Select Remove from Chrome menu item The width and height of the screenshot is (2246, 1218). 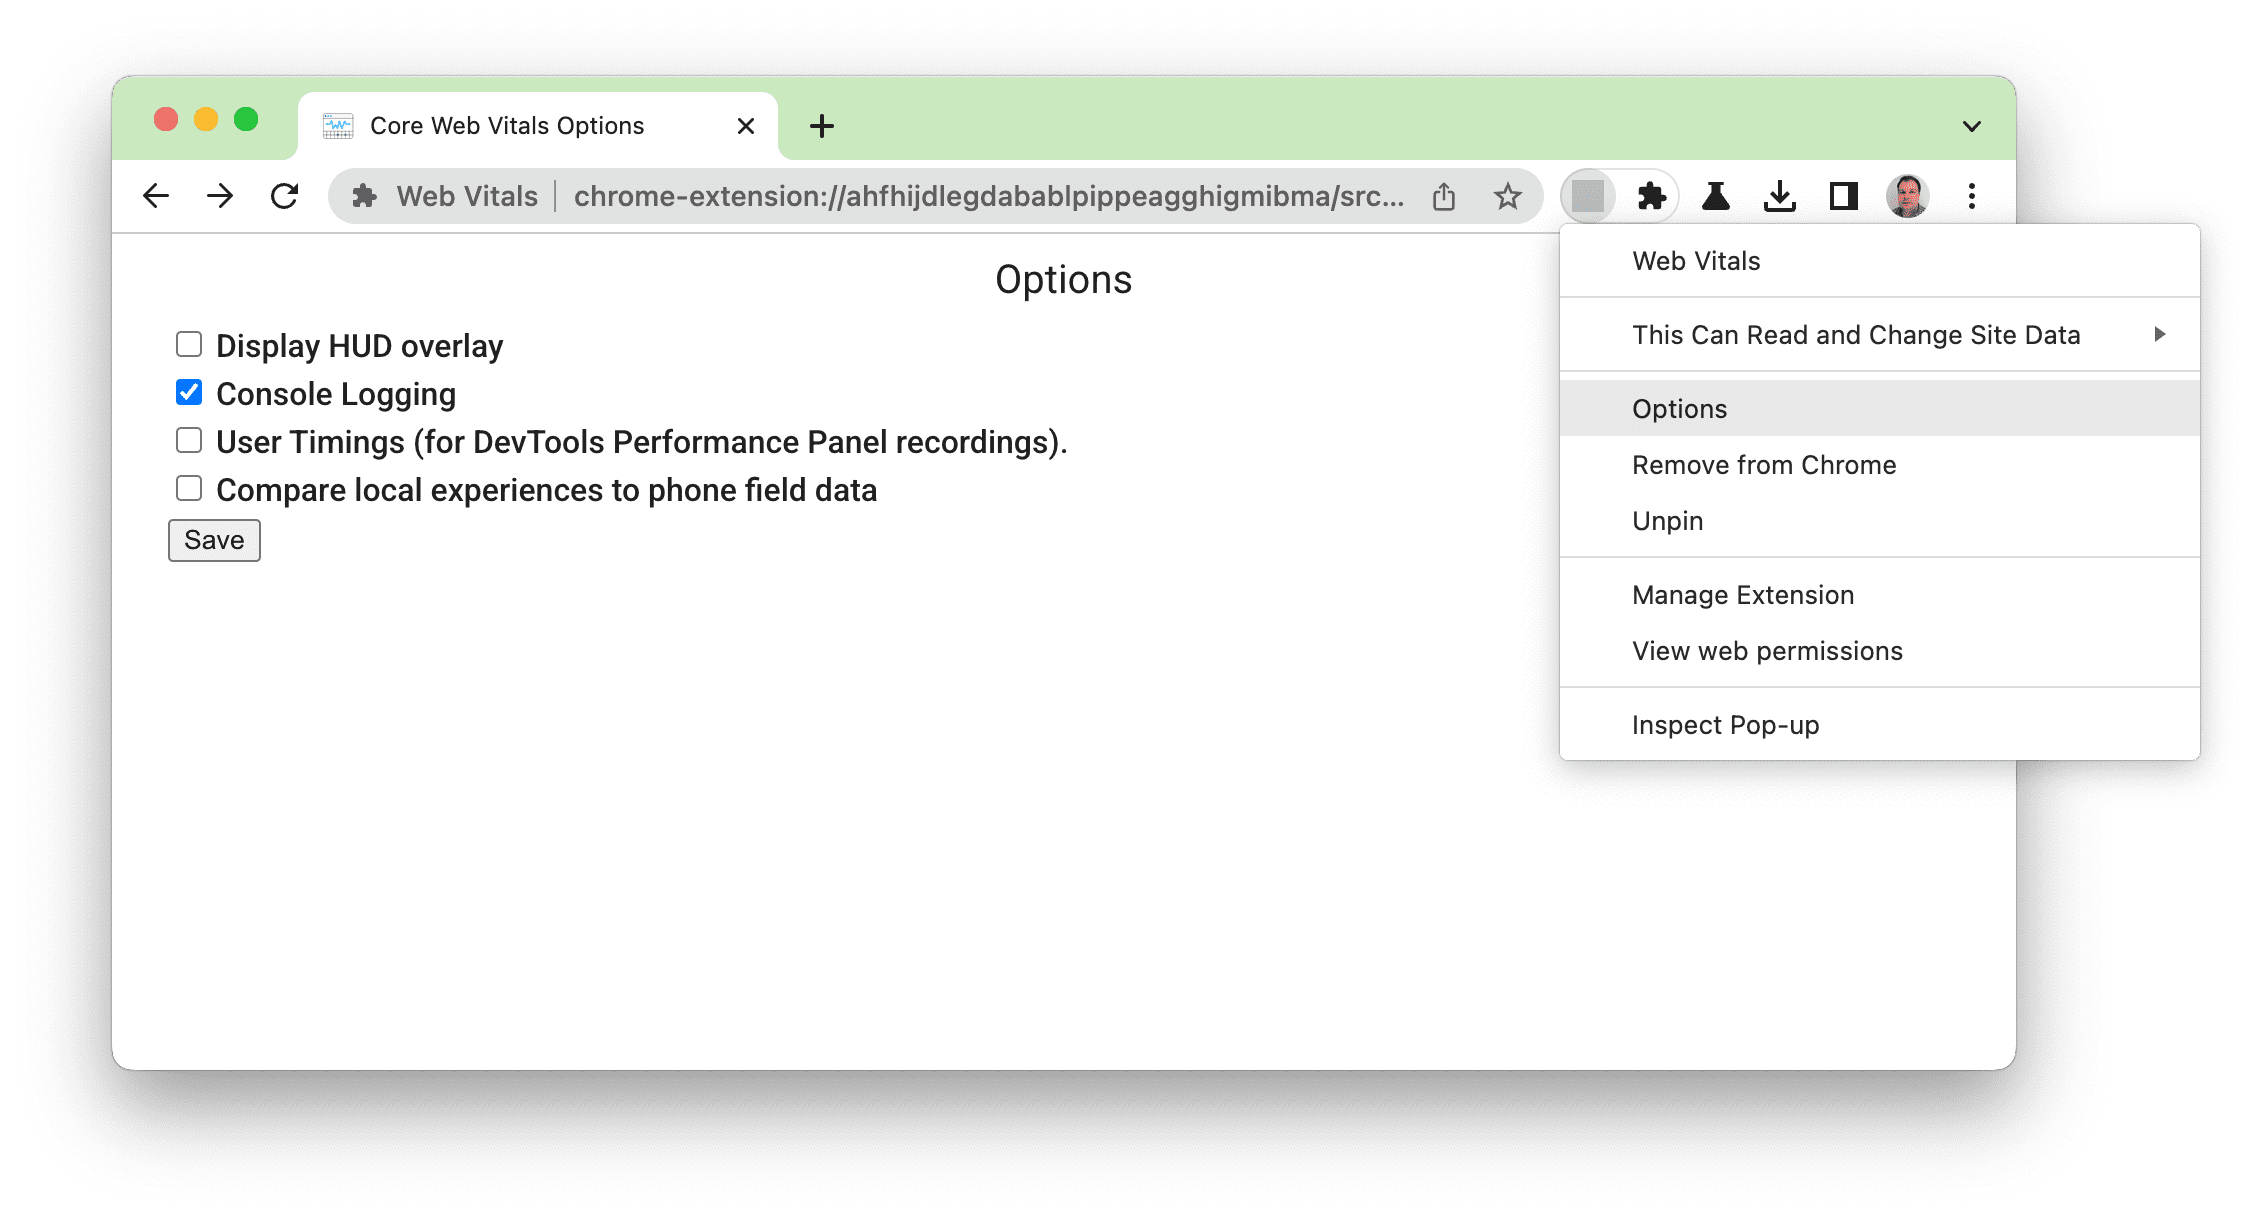point(1762,464)
